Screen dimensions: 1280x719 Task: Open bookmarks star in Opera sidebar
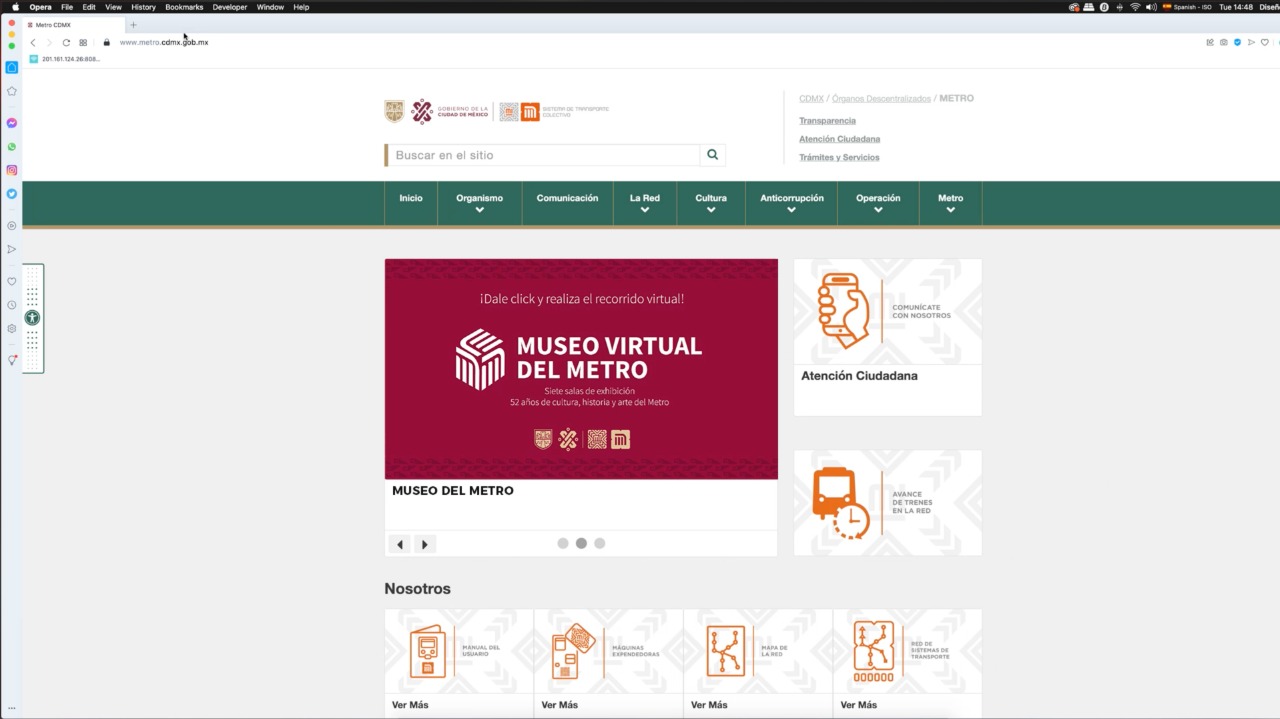(x=12, y=91)
